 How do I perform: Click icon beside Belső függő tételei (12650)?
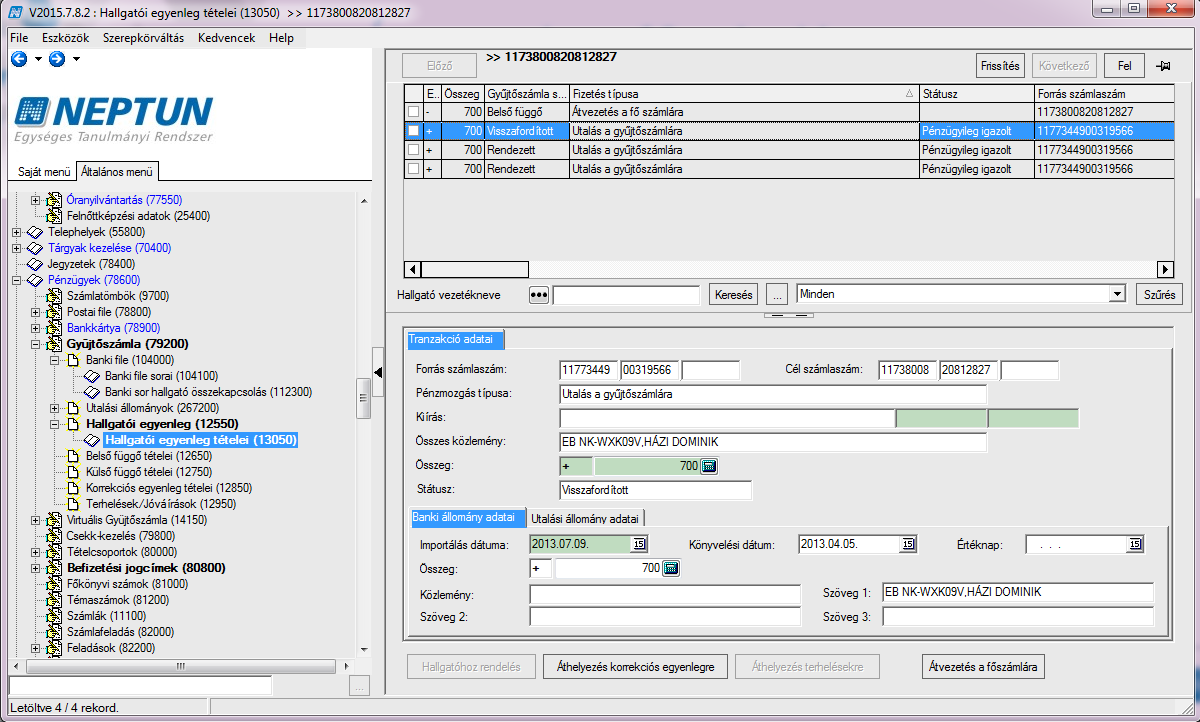coord(73,456)
